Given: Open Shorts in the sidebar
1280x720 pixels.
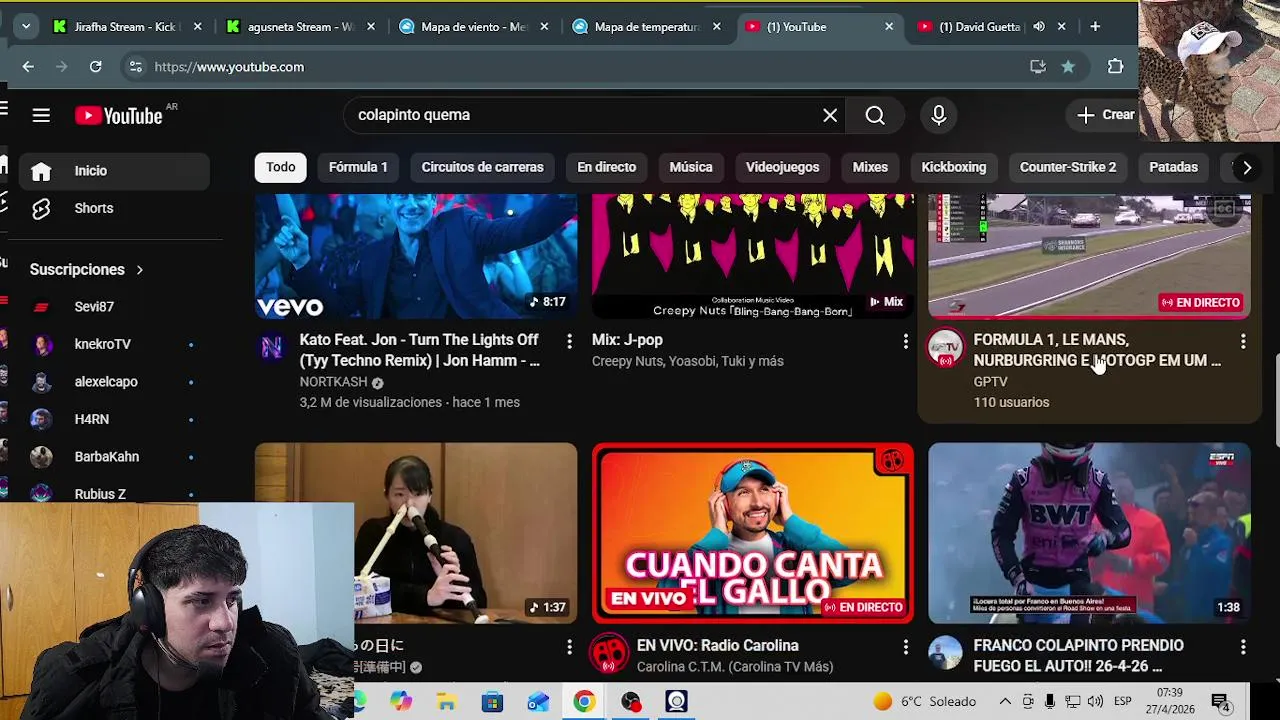Looking at the screenshot, I should (114, 208).
